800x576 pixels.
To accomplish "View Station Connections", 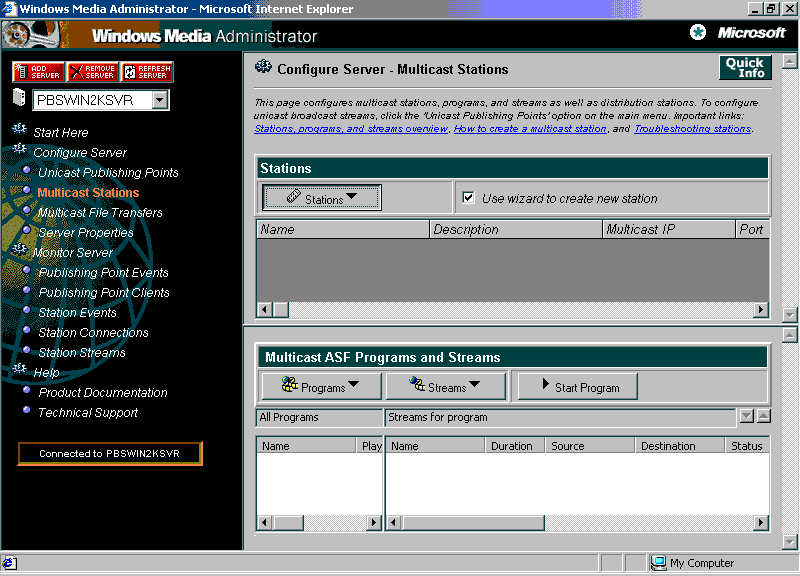I will [x=93, y=333].
